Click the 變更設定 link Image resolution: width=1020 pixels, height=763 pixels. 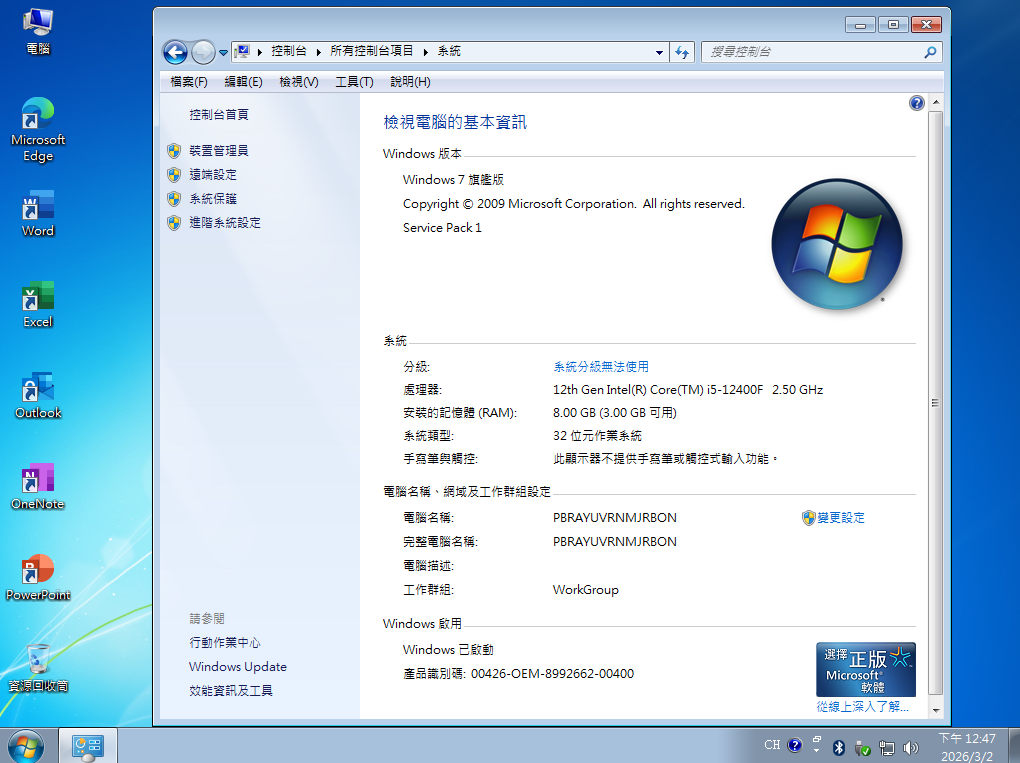840,518
